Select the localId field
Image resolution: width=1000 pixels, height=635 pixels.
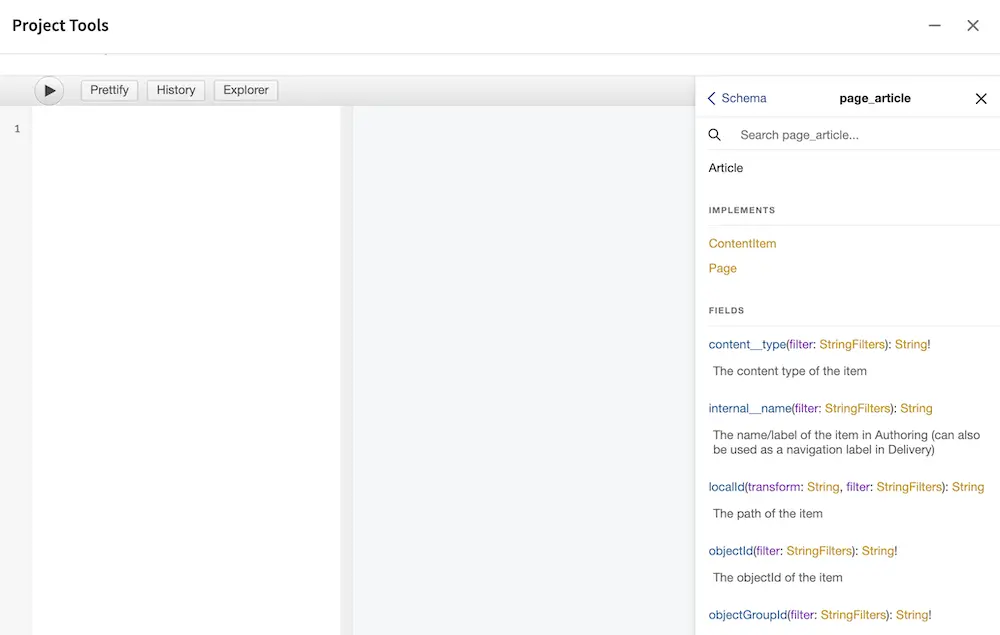pyautogui.click(x=726, y=487)
